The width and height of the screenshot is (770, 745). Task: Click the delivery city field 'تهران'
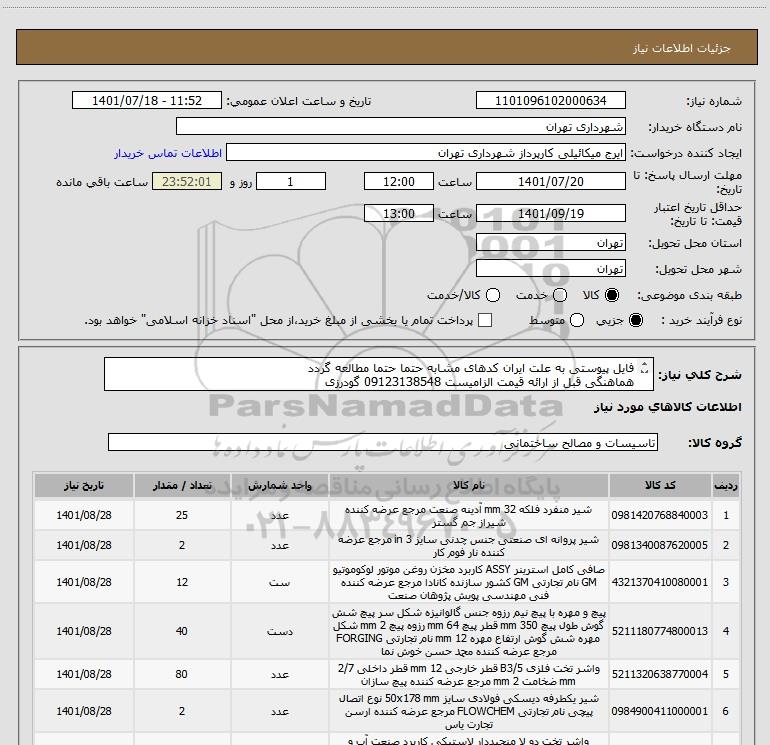pos(550,269)
